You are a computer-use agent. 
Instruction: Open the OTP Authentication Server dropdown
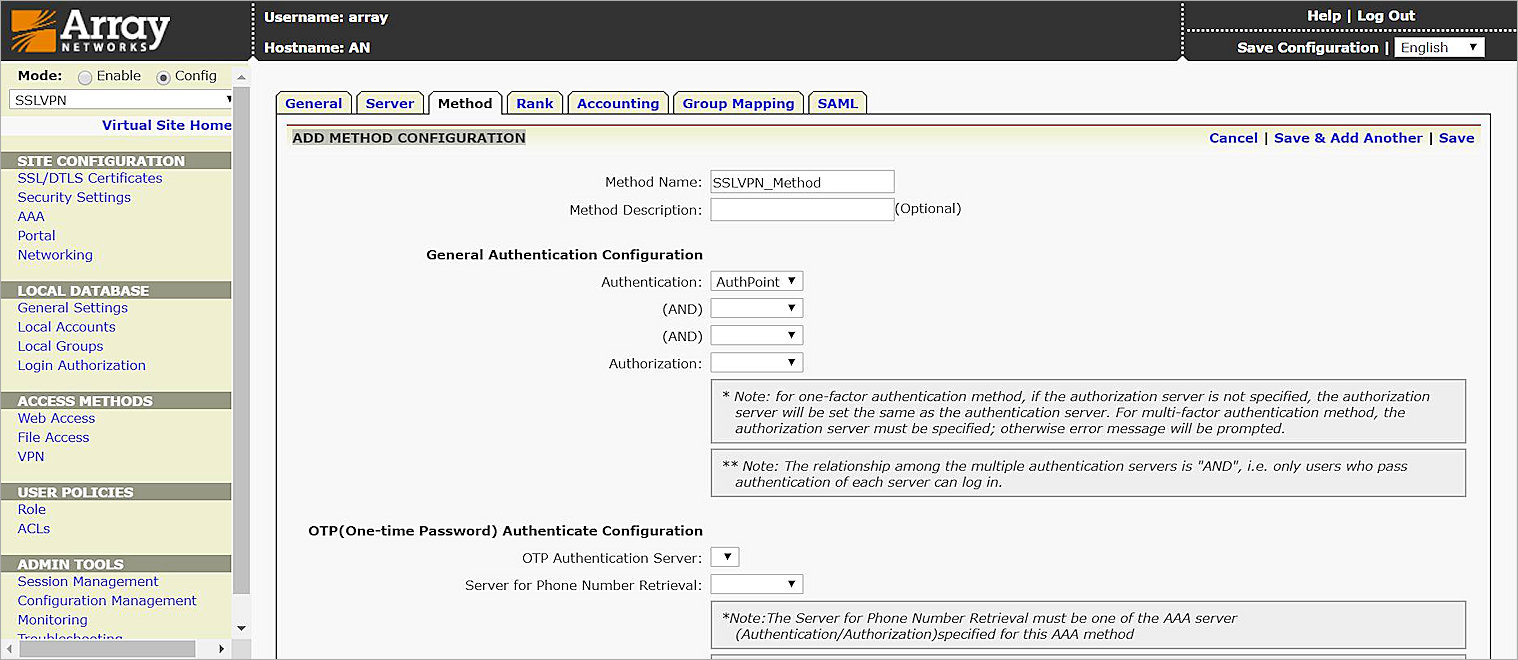(724, 557)
